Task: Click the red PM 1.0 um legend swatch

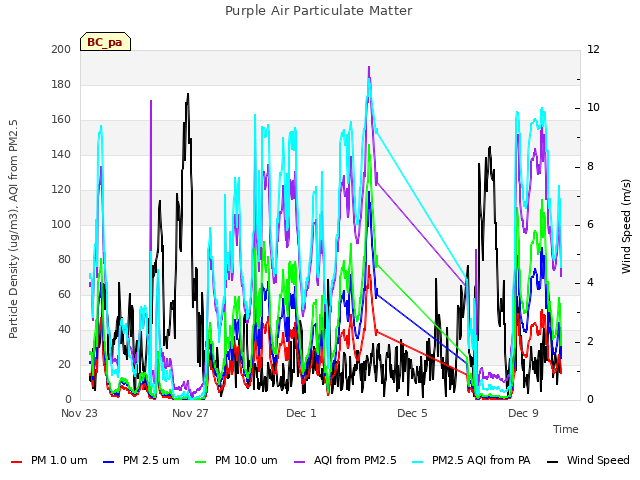Action: pos(16,462)
